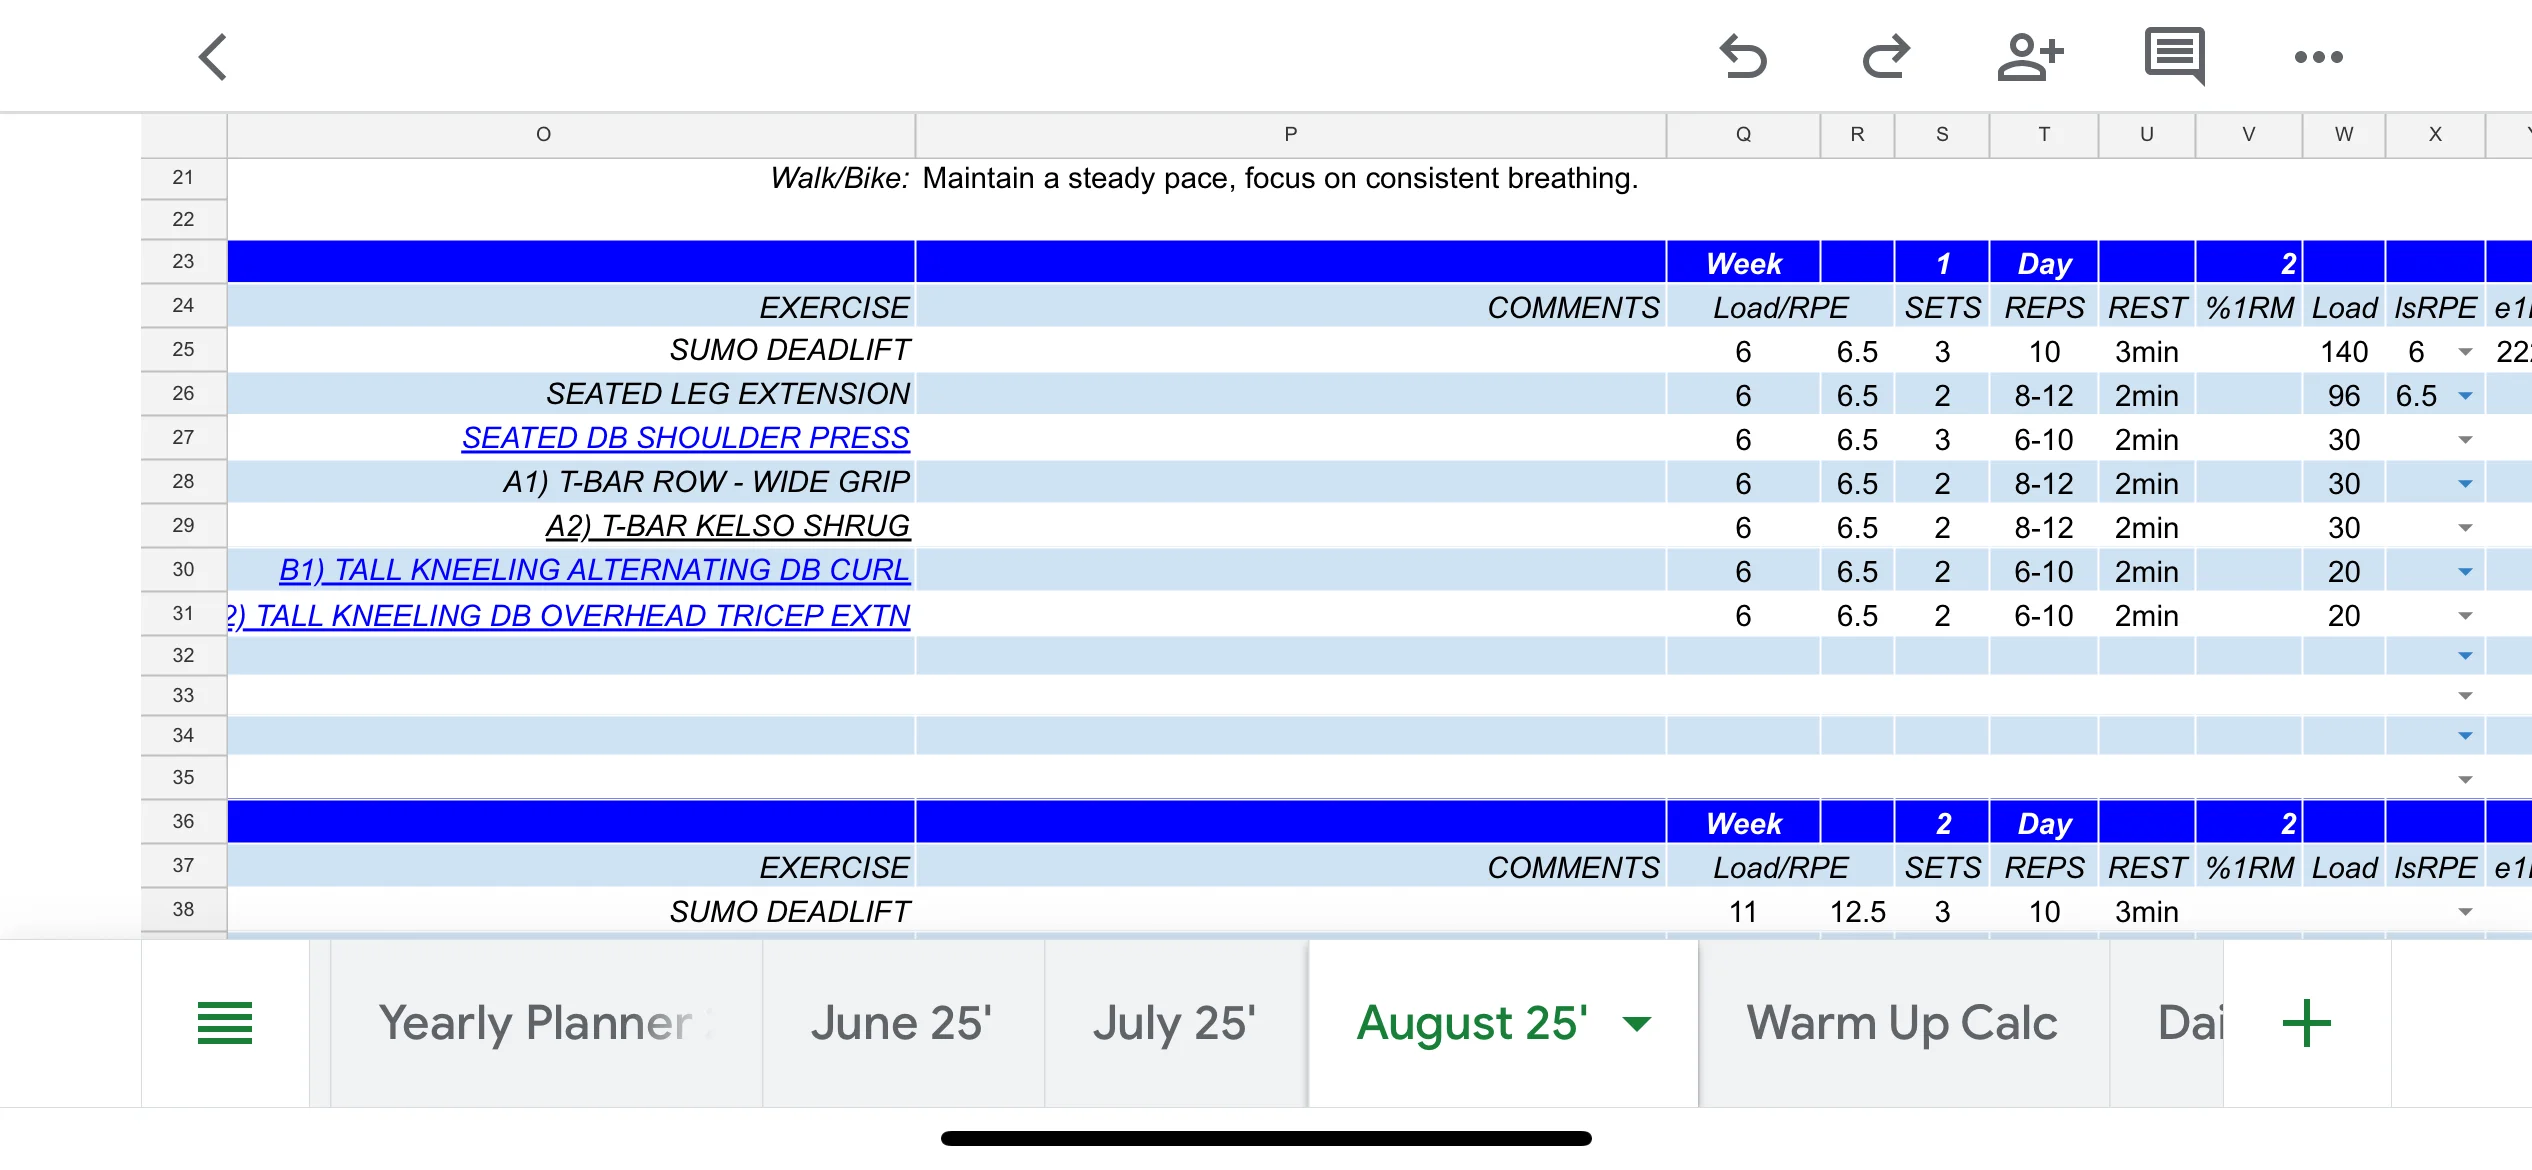Open the three-dot more options menu

tap(2318, 57)
